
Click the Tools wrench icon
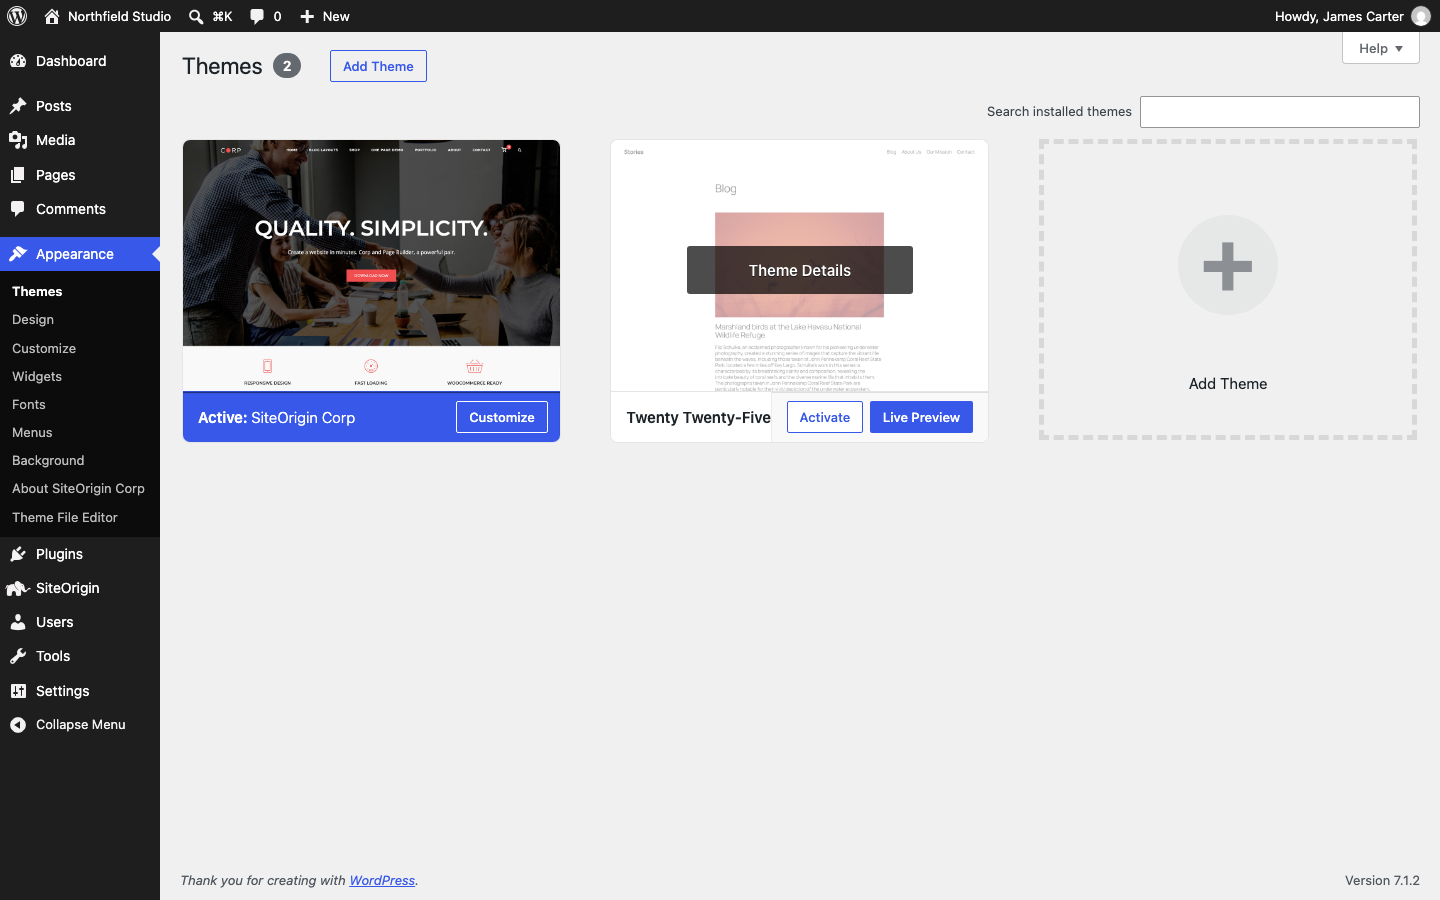(x=18, y=656)
